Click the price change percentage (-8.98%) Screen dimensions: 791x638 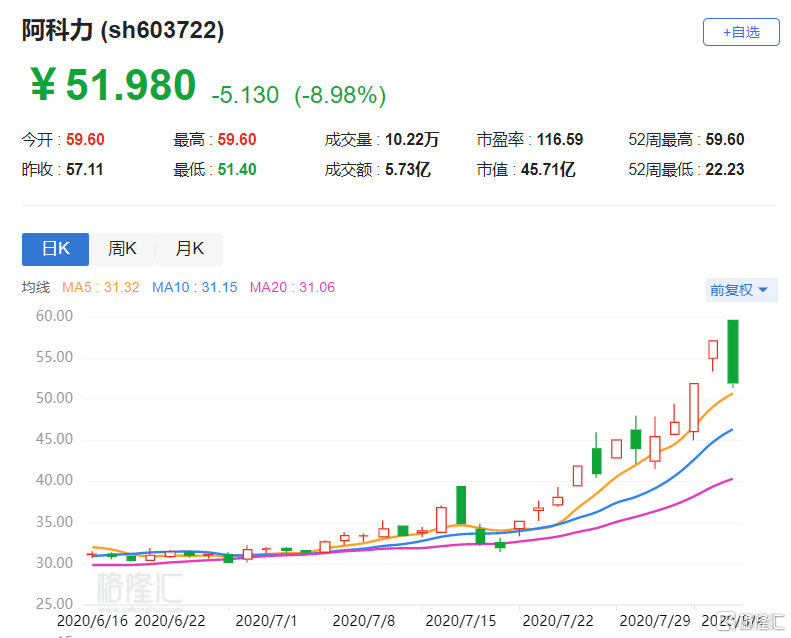339,95
